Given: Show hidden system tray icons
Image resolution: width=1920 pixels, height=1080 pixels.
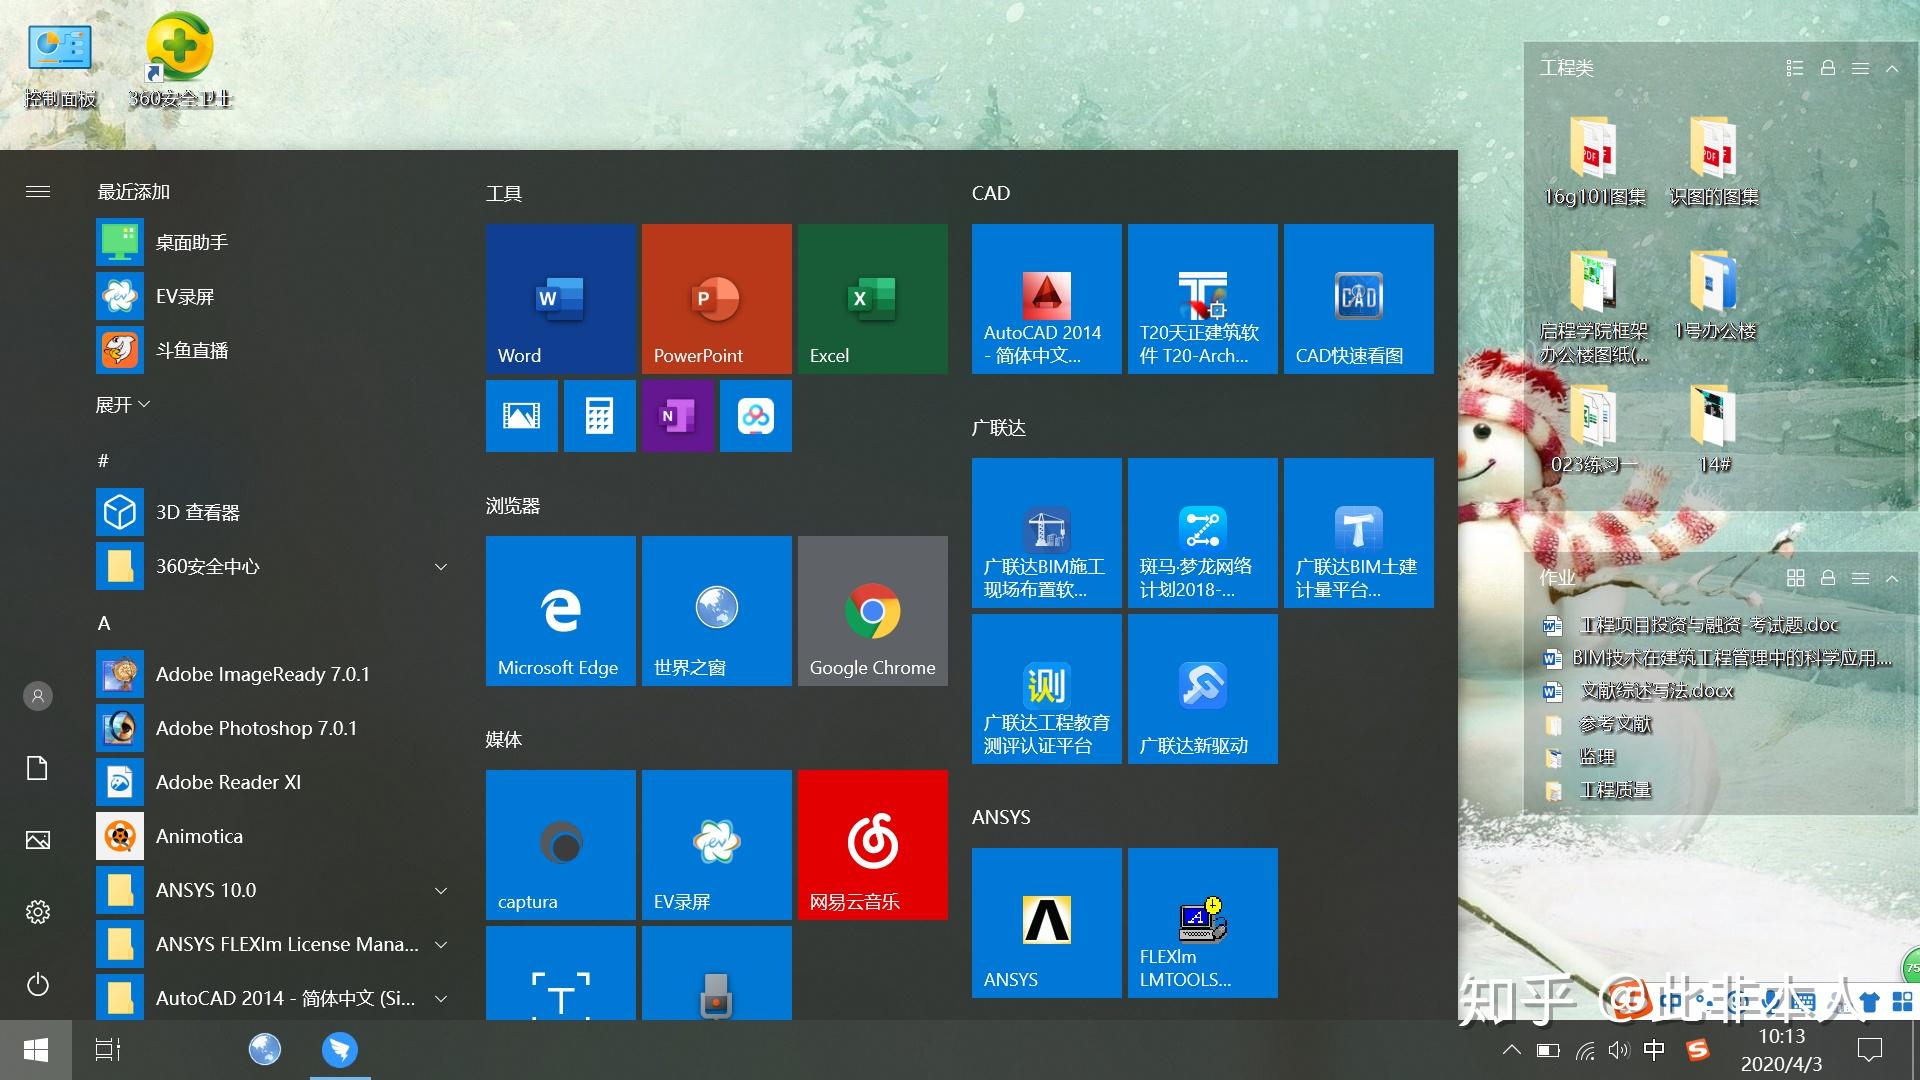Looking at the screenshot, I should [x=1512, y=1050].
